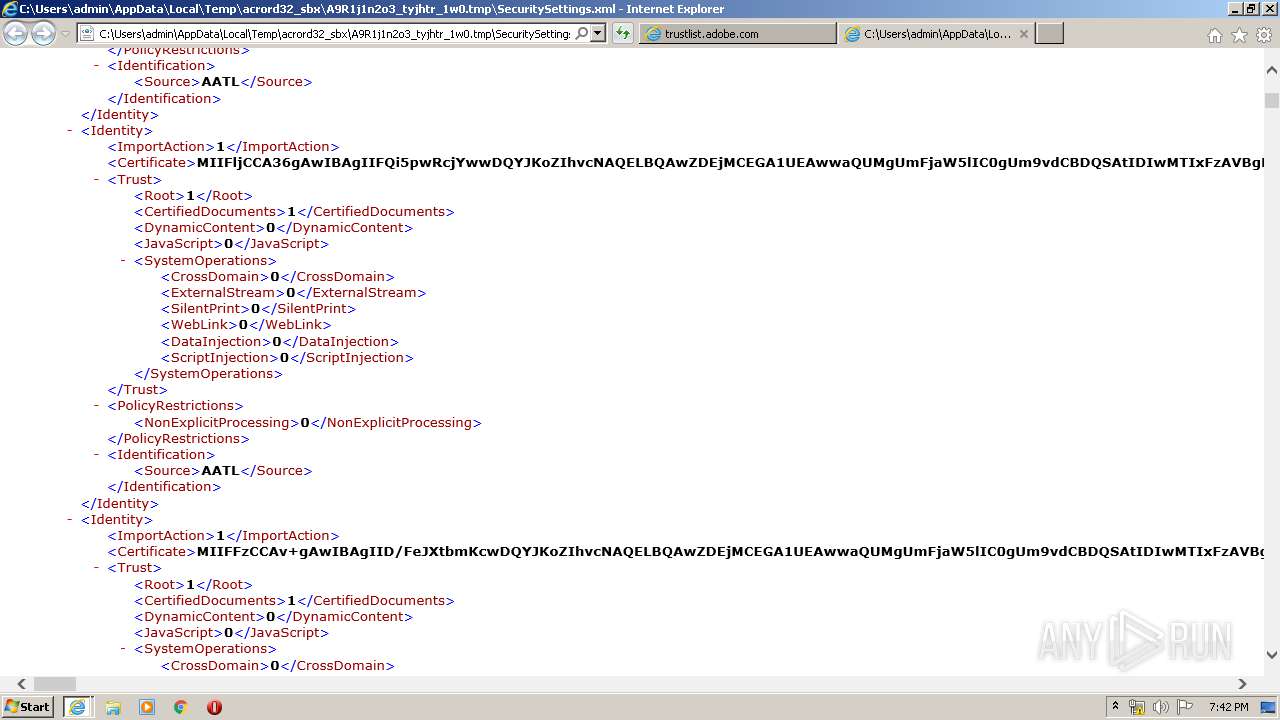Open the network status tray icon

pos(1137,707)
